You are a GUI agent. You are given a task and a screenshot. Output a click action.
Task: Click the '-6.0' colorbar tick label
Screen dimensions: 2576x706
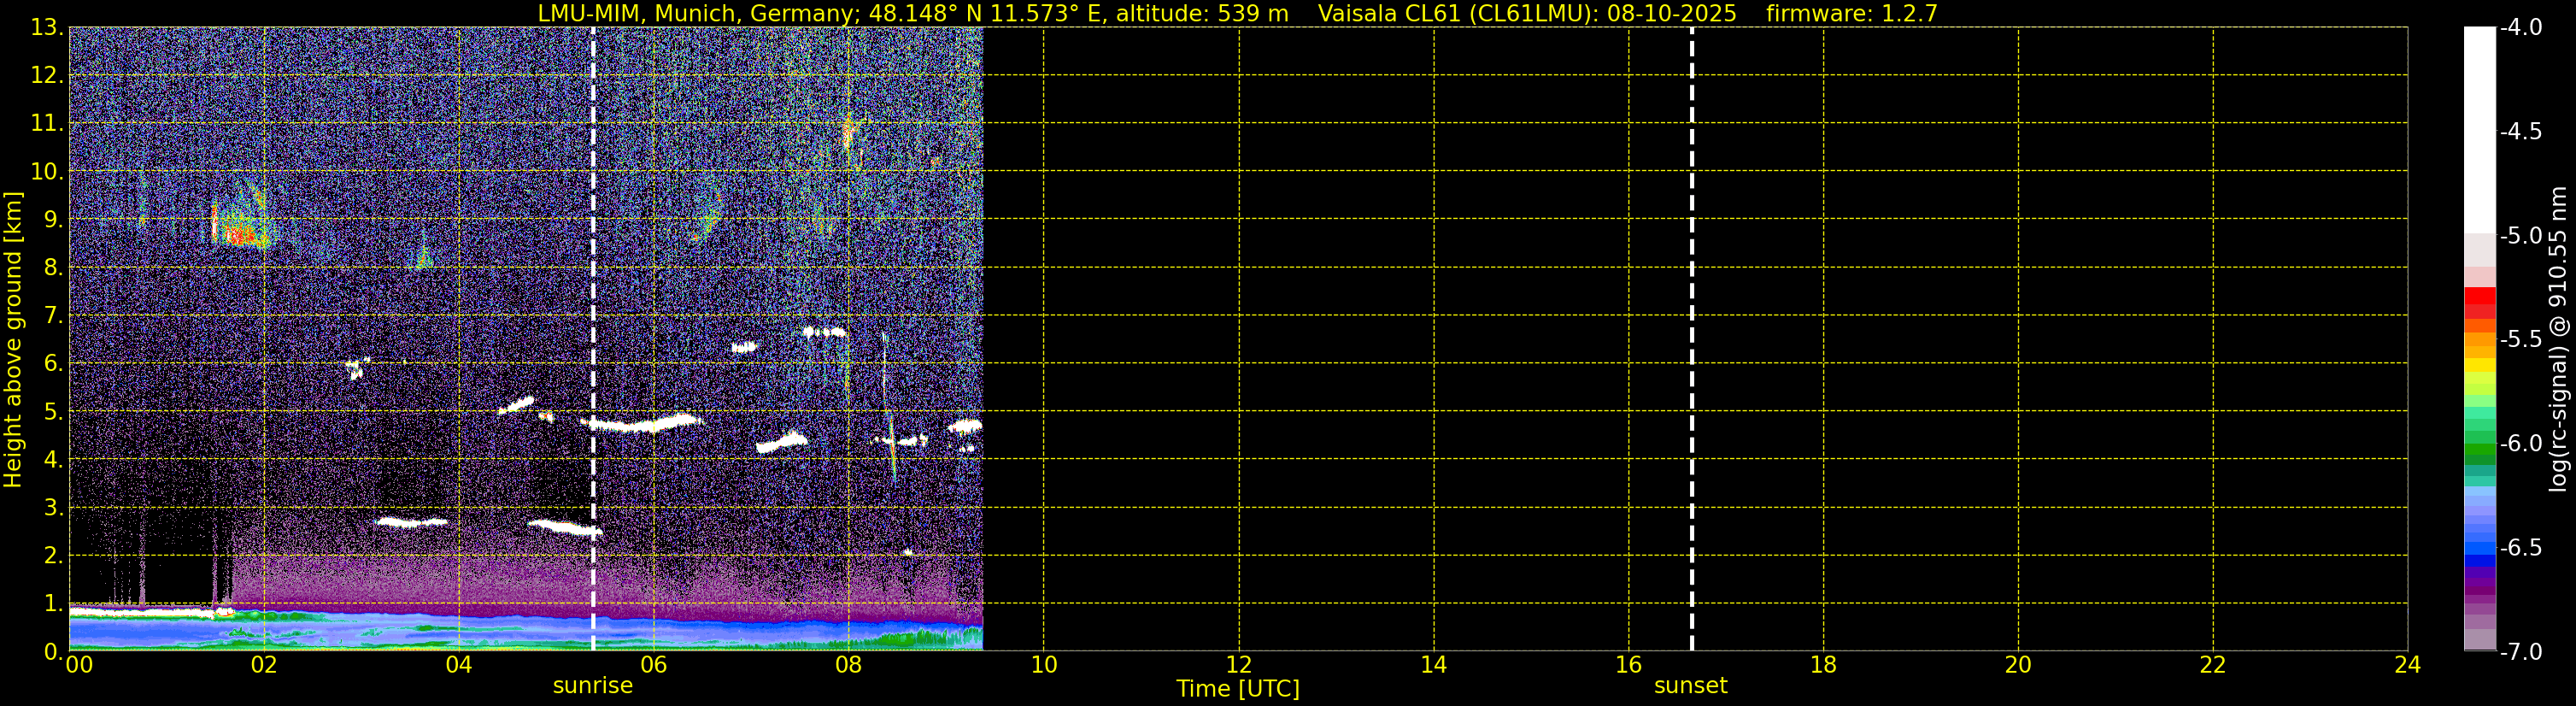point(2520,443)
